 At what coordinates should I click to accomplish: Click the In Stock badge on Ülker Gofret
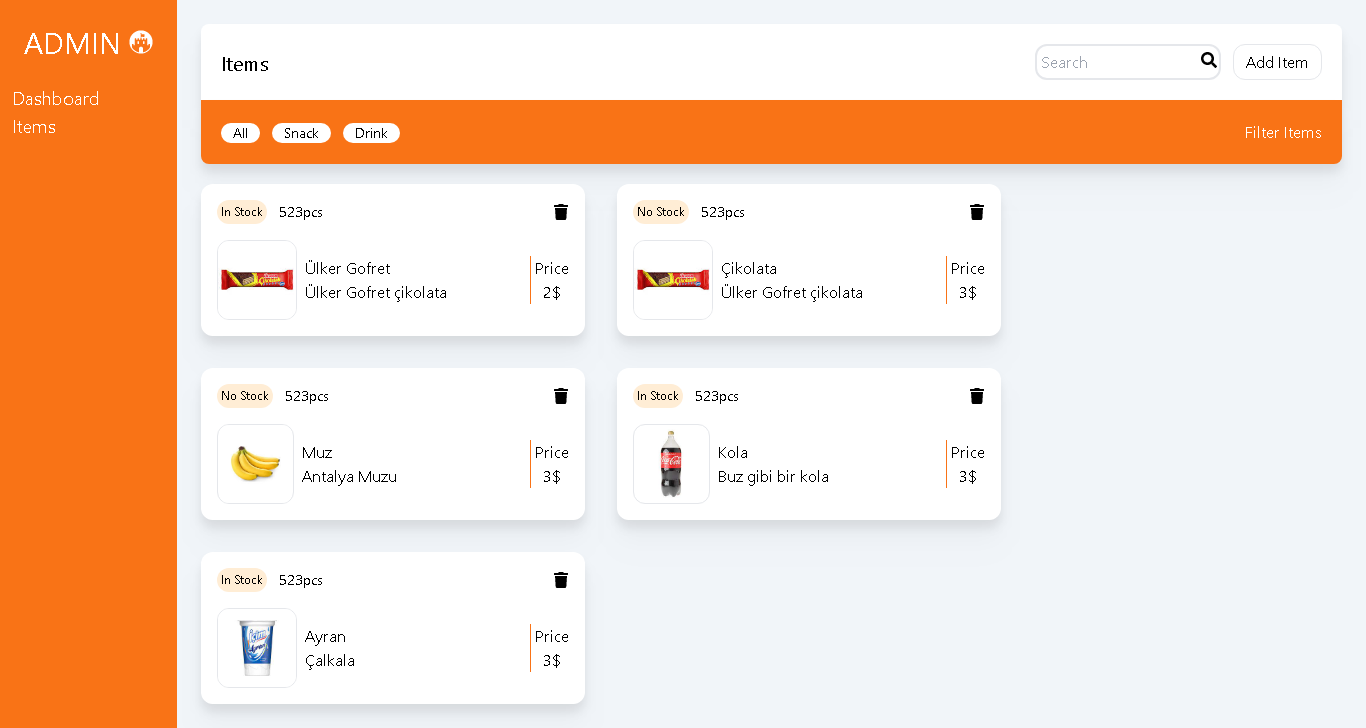[242, 212]
